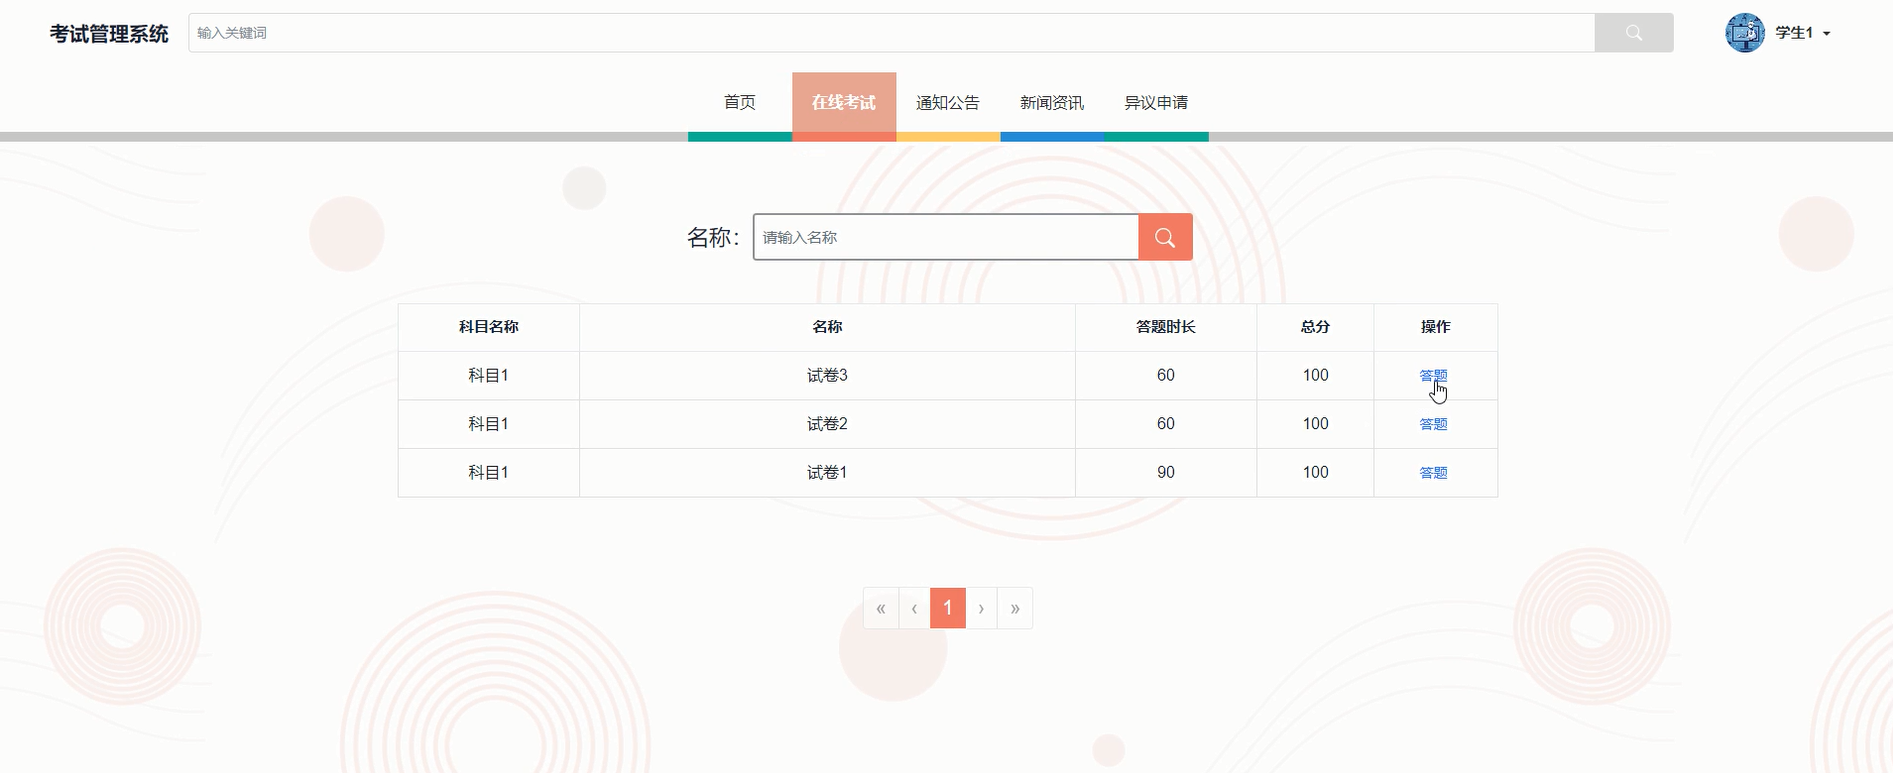
Task: Click the 科目名称 column header
Action: [x=489, y=327]
